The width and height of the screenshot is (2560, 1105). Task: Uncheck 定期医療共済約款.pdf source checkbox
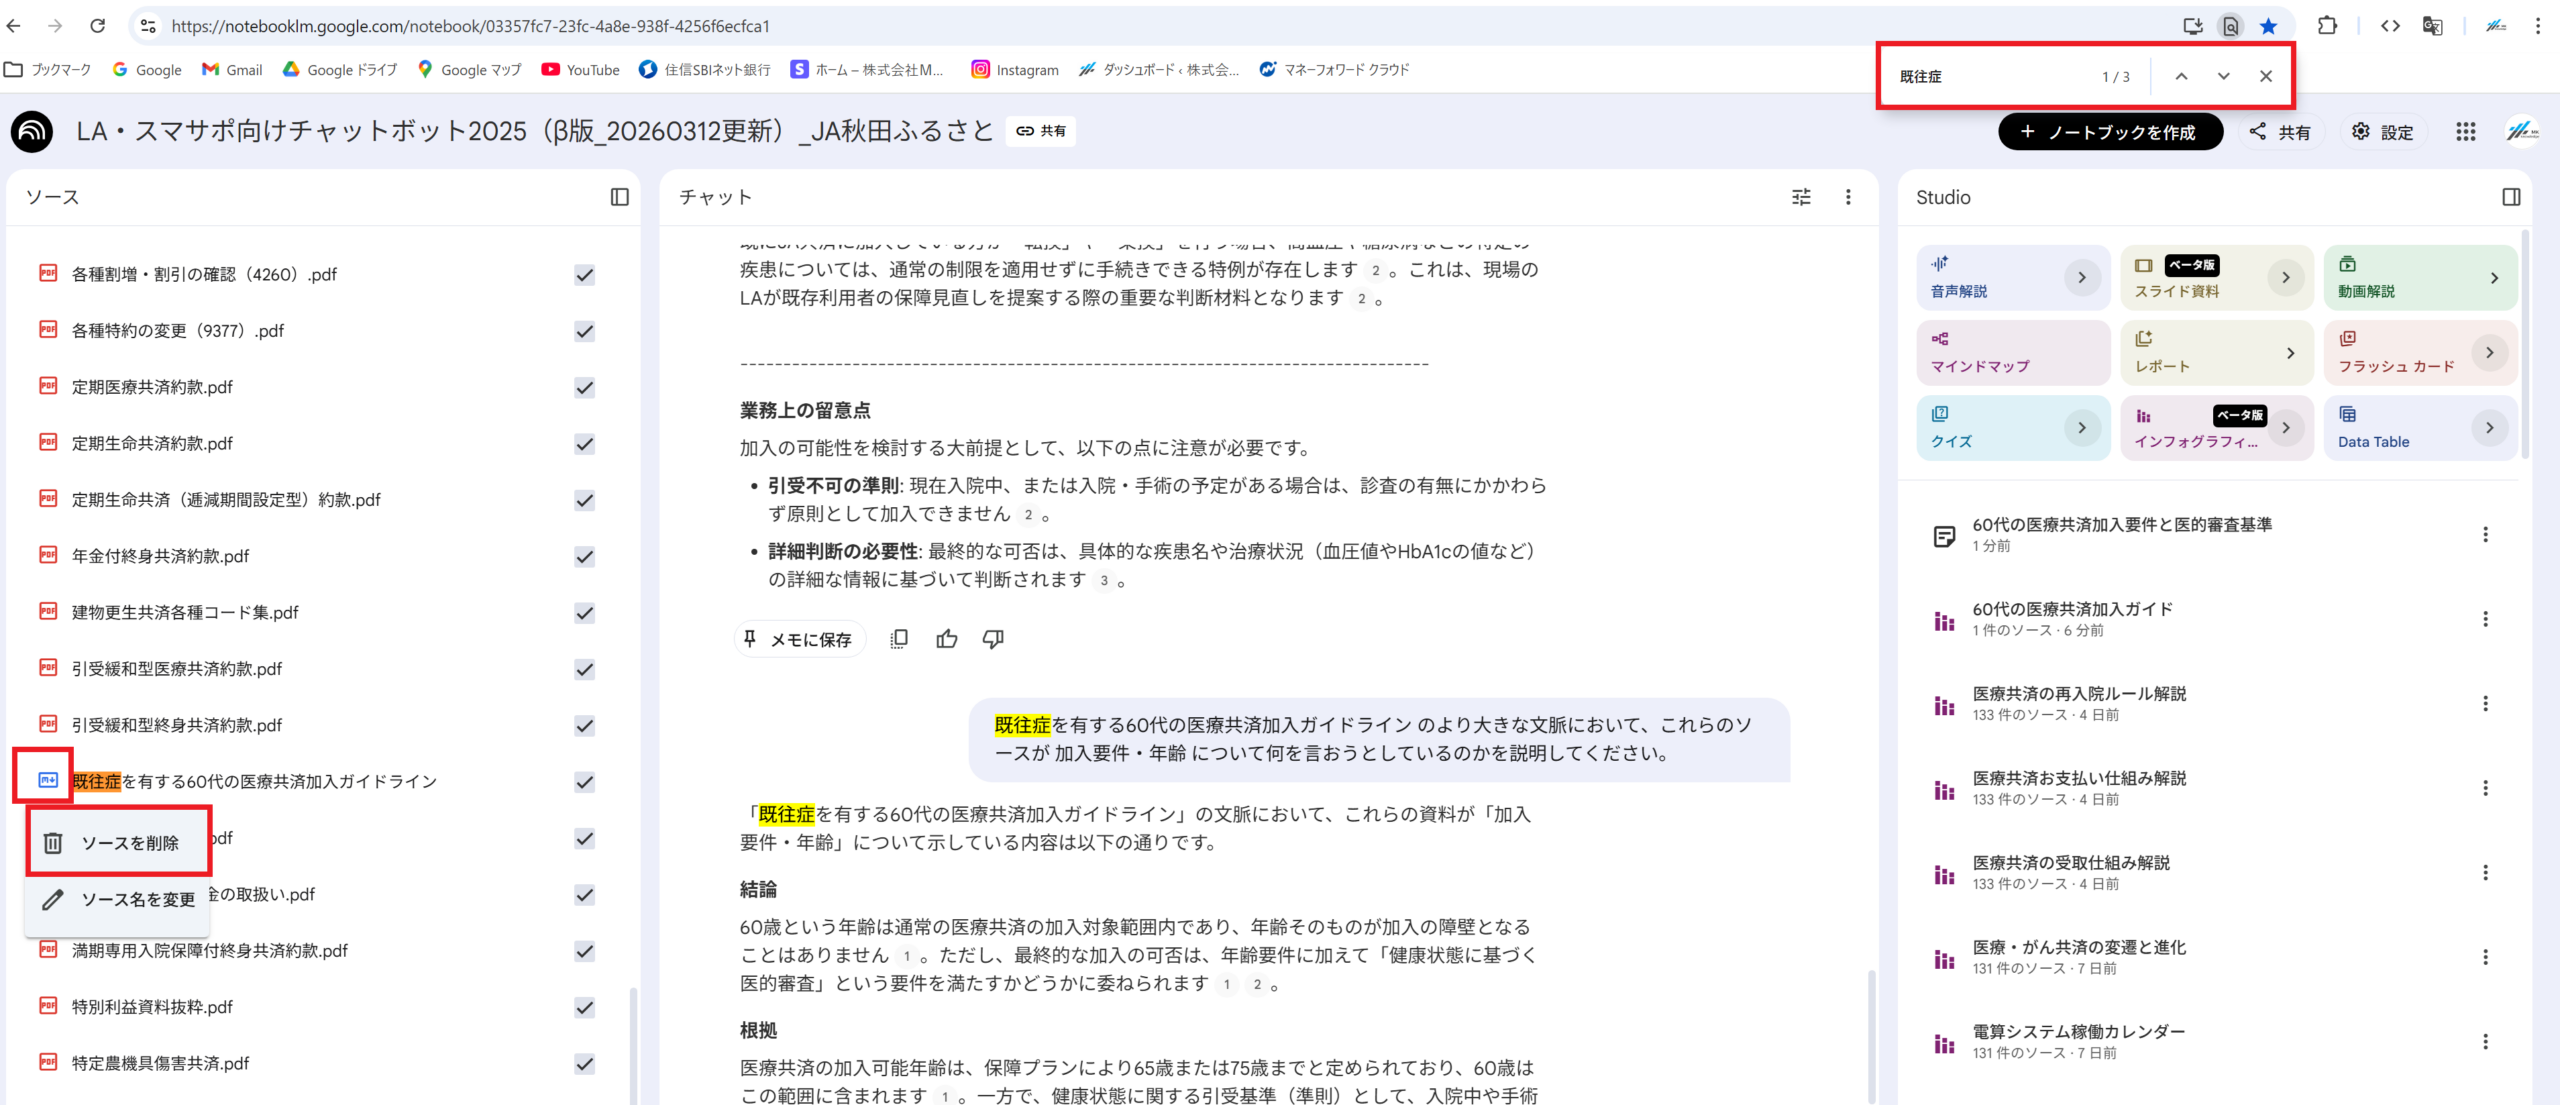pos(585,388)
